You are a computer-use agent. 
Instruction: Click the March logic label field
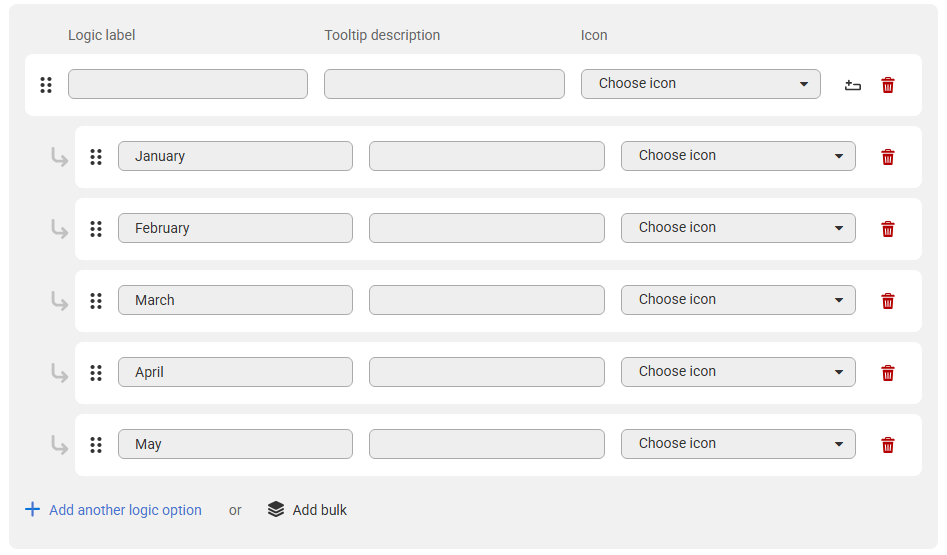(x=235, y=300)
